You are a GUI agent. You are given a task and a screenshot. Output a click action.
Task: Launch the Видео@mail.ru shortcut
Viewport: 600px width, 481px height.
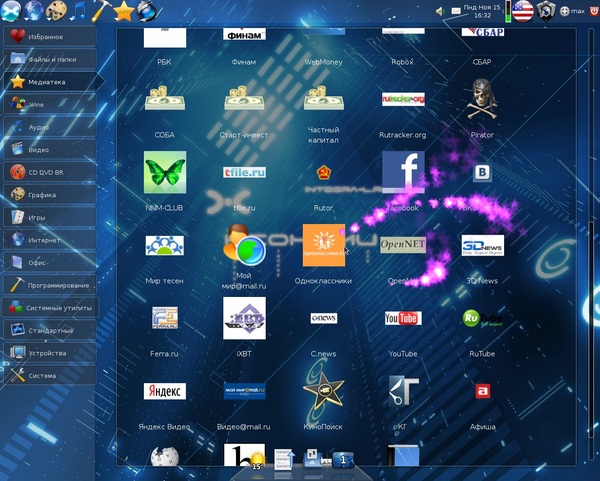click(x=244, y=391)
